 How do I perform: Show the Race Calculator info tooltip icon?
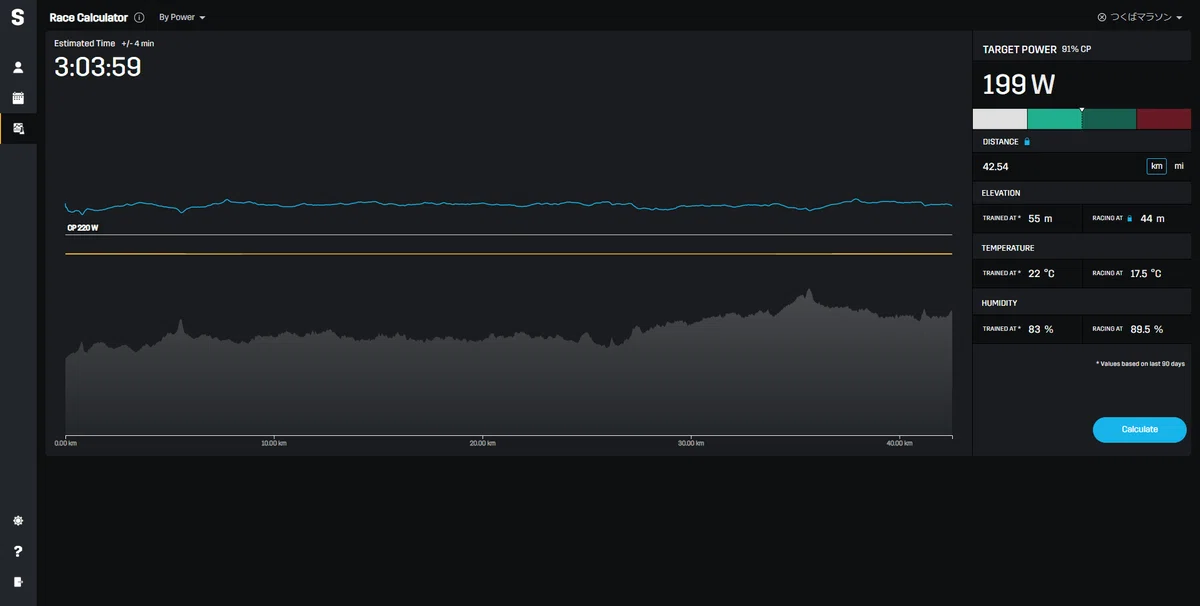point(139,18)
